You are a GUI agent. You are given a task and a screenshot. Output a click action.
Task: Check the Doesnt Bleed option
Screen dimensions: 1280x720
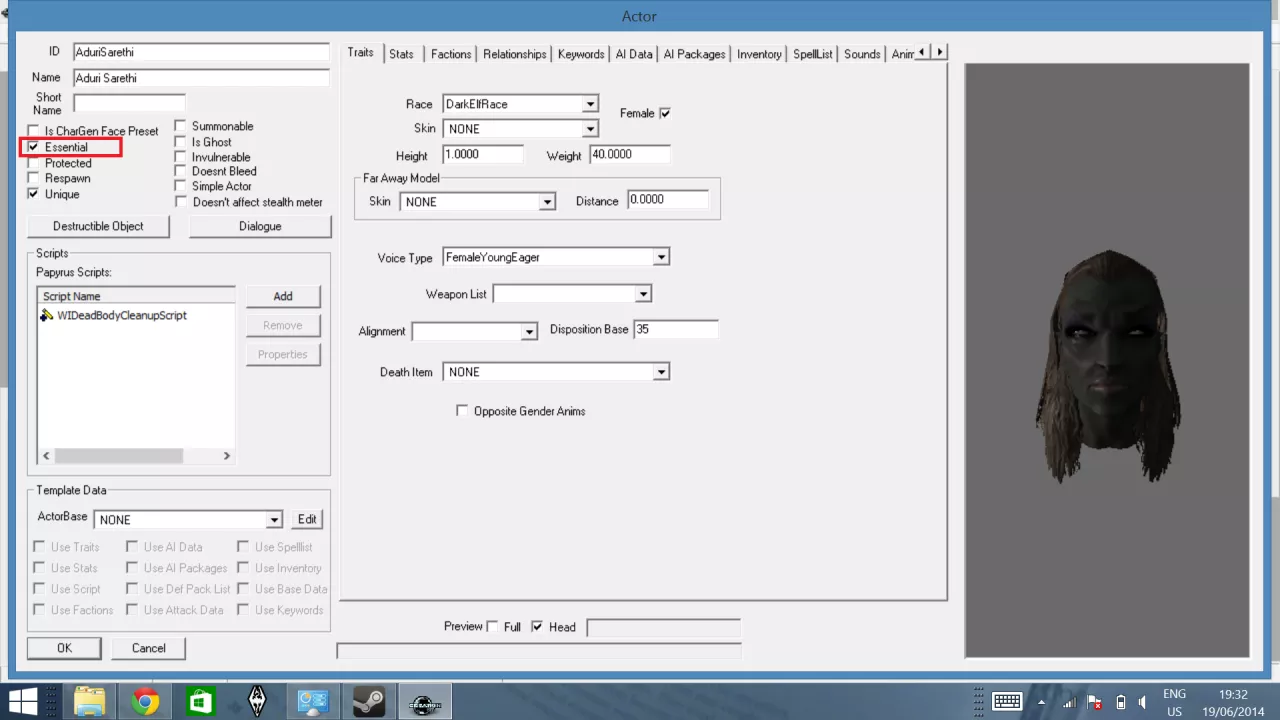click(x=181, y=171)
